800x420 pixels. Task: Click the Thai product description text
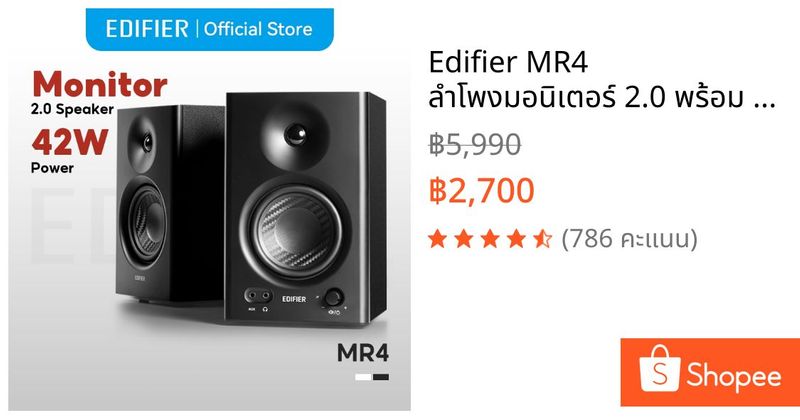pos(602,98)
